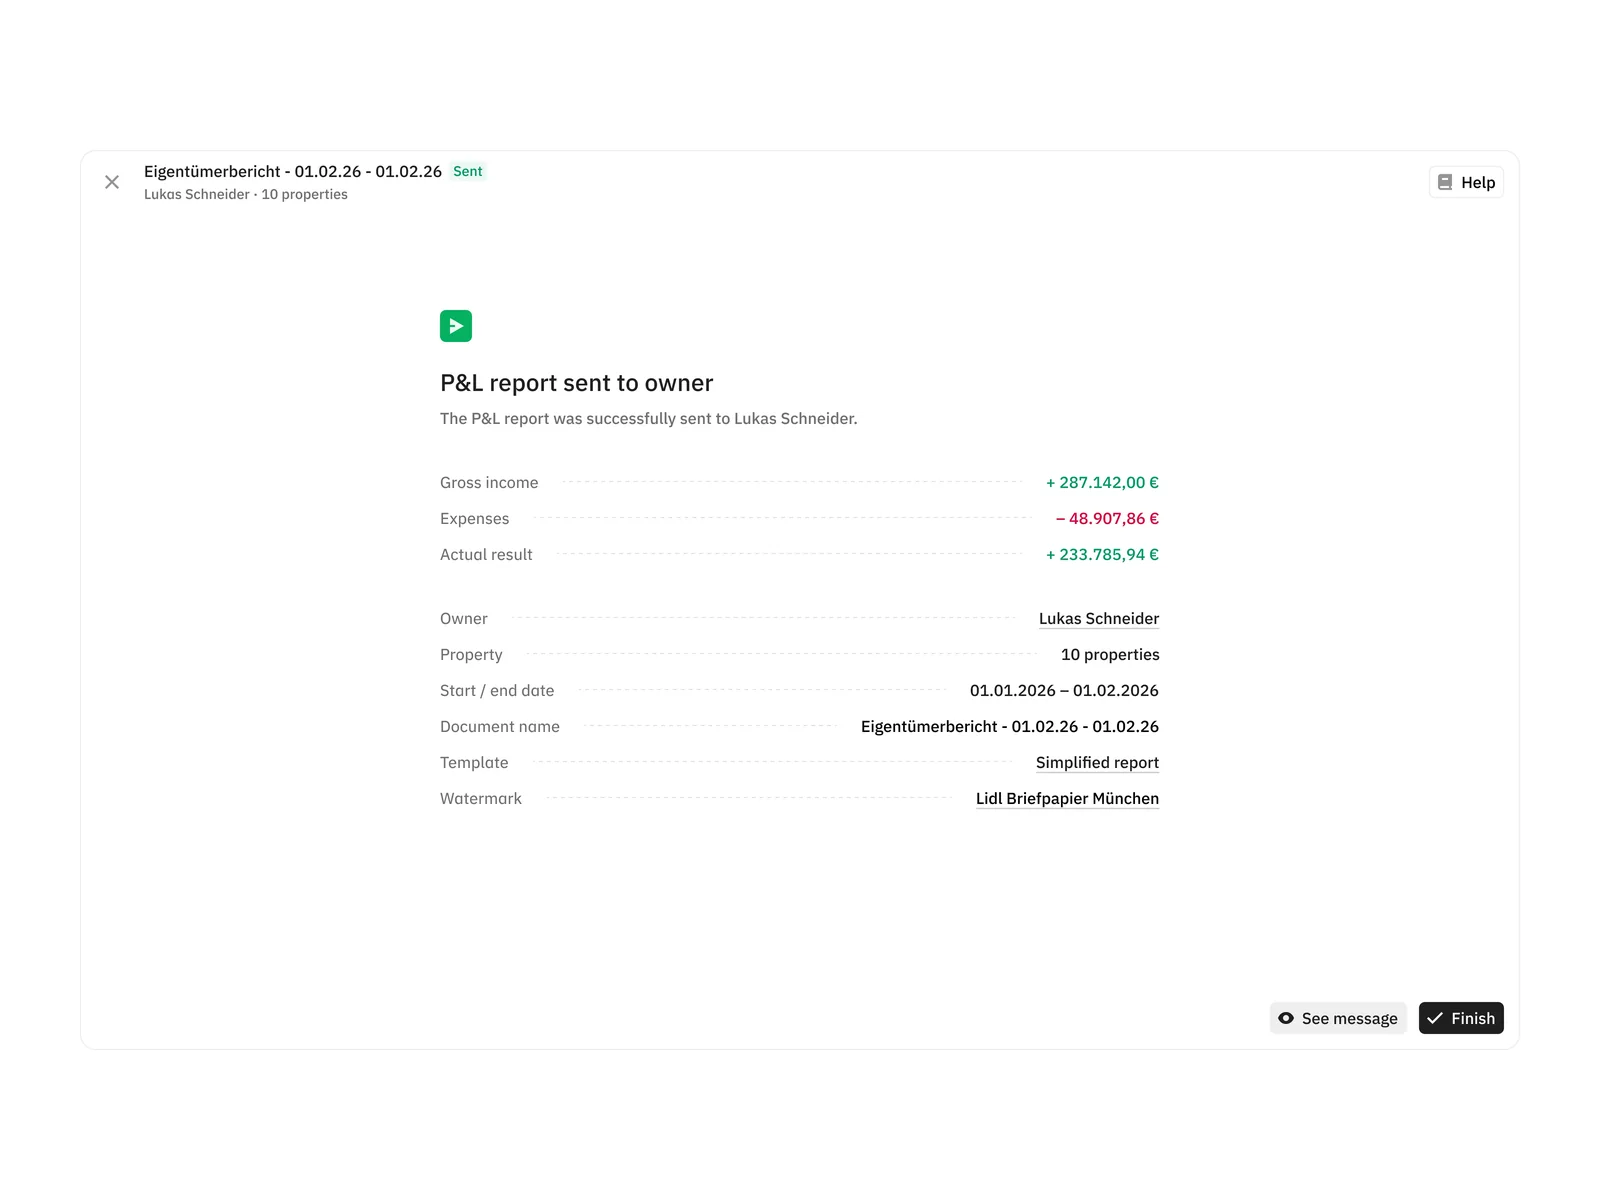Close the report dialog with the X icon
Screen dimensions: 1600x1200
click(x=112, y=182)
